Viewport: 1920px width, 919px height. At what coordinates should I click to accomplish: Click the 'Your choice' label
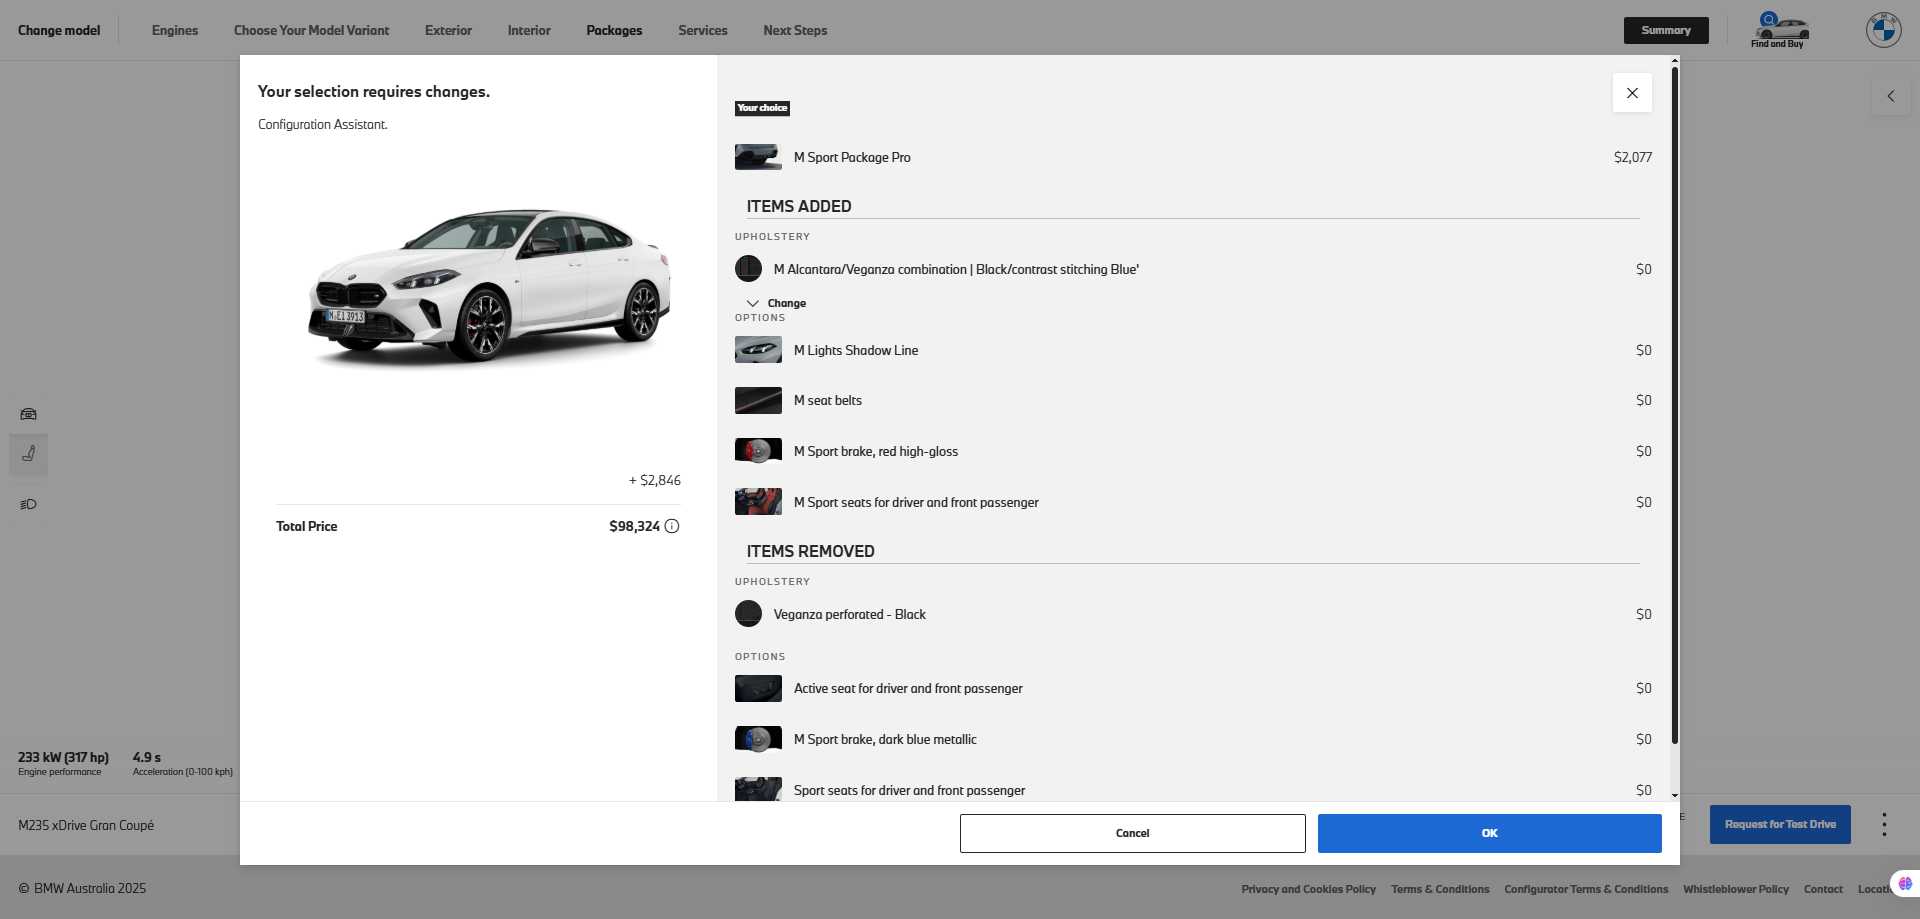point(762,108)
